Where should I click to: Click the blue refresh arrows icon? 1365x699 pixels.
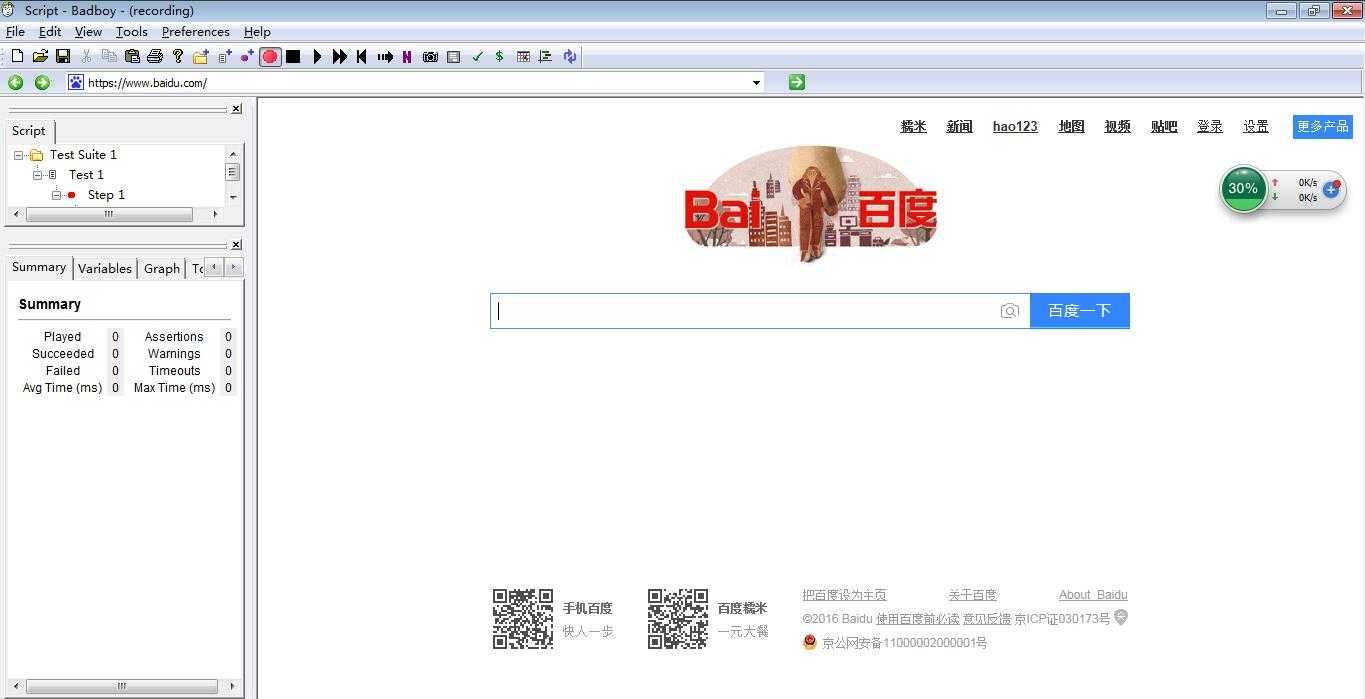569,57
